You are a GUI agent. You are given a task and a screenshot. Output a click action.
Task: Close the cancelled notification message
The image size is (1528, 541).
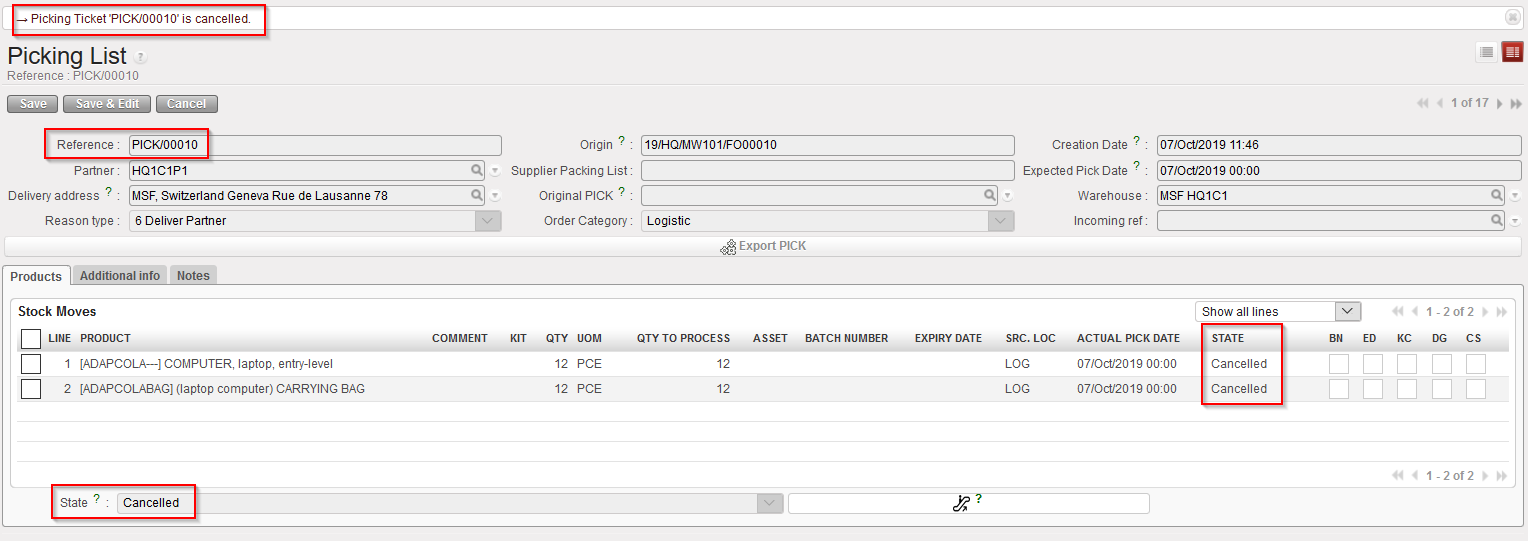click(x=1512, y=18)
